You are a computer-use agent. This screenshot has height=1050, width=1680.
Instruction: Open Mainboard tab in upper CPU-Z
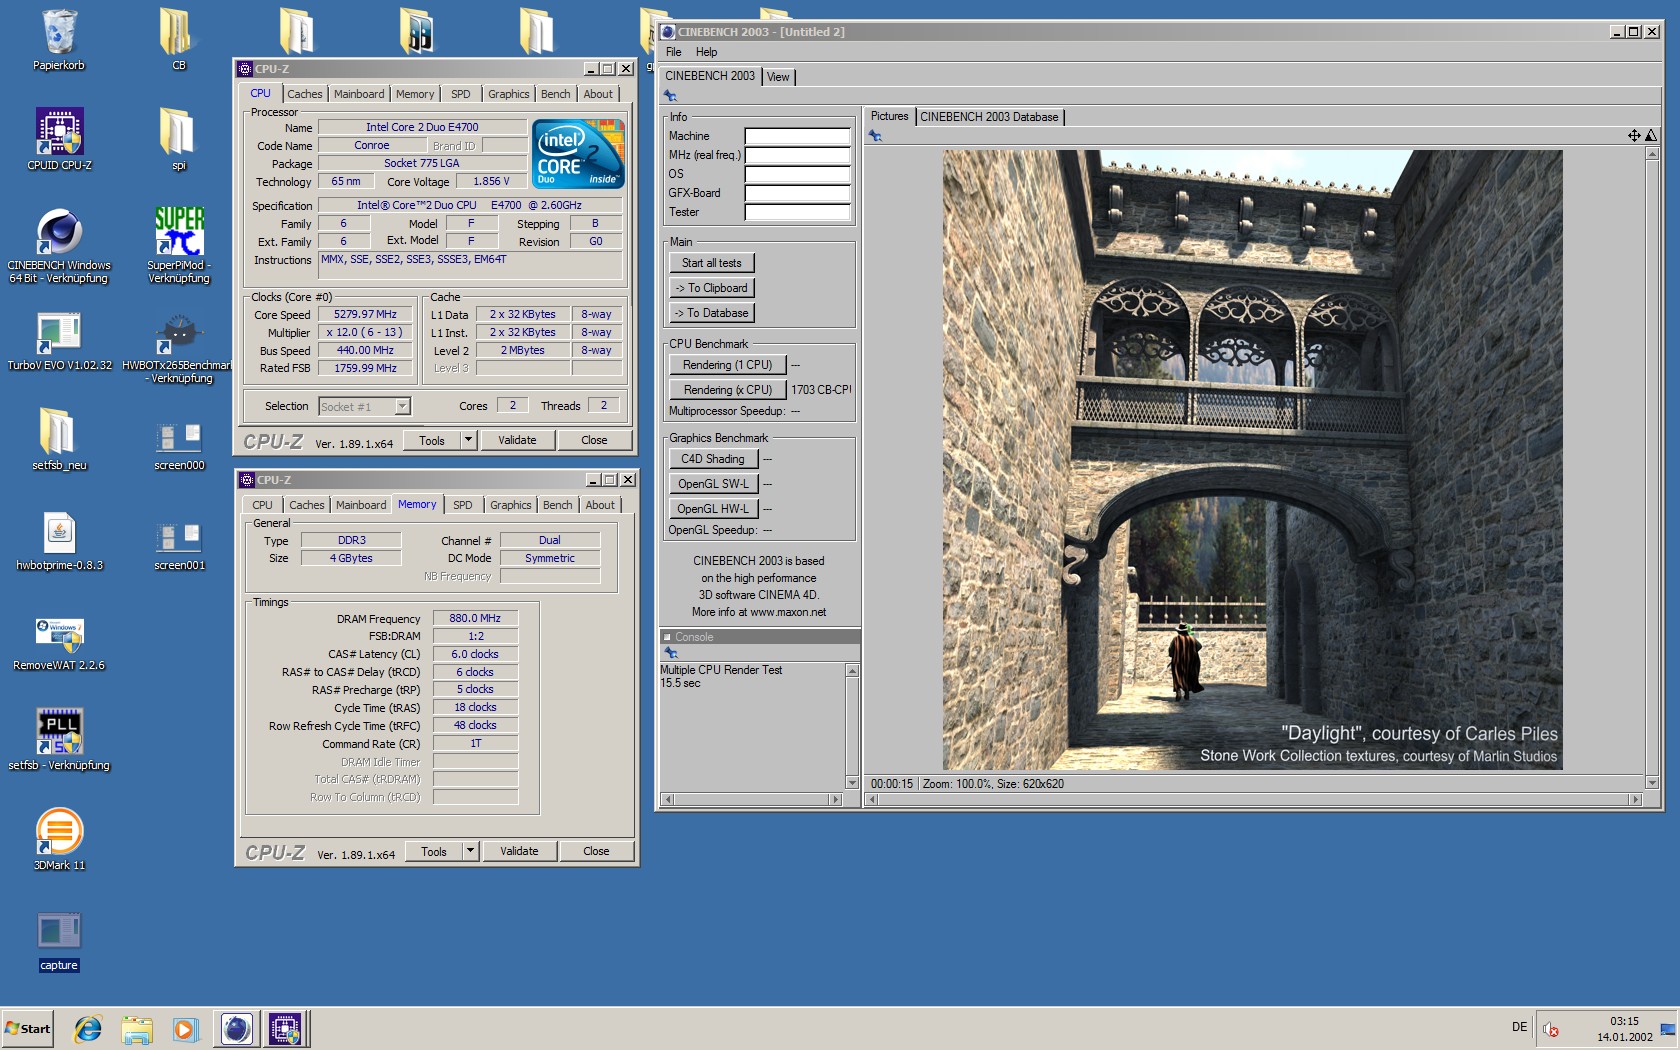[x=358, y=94]
